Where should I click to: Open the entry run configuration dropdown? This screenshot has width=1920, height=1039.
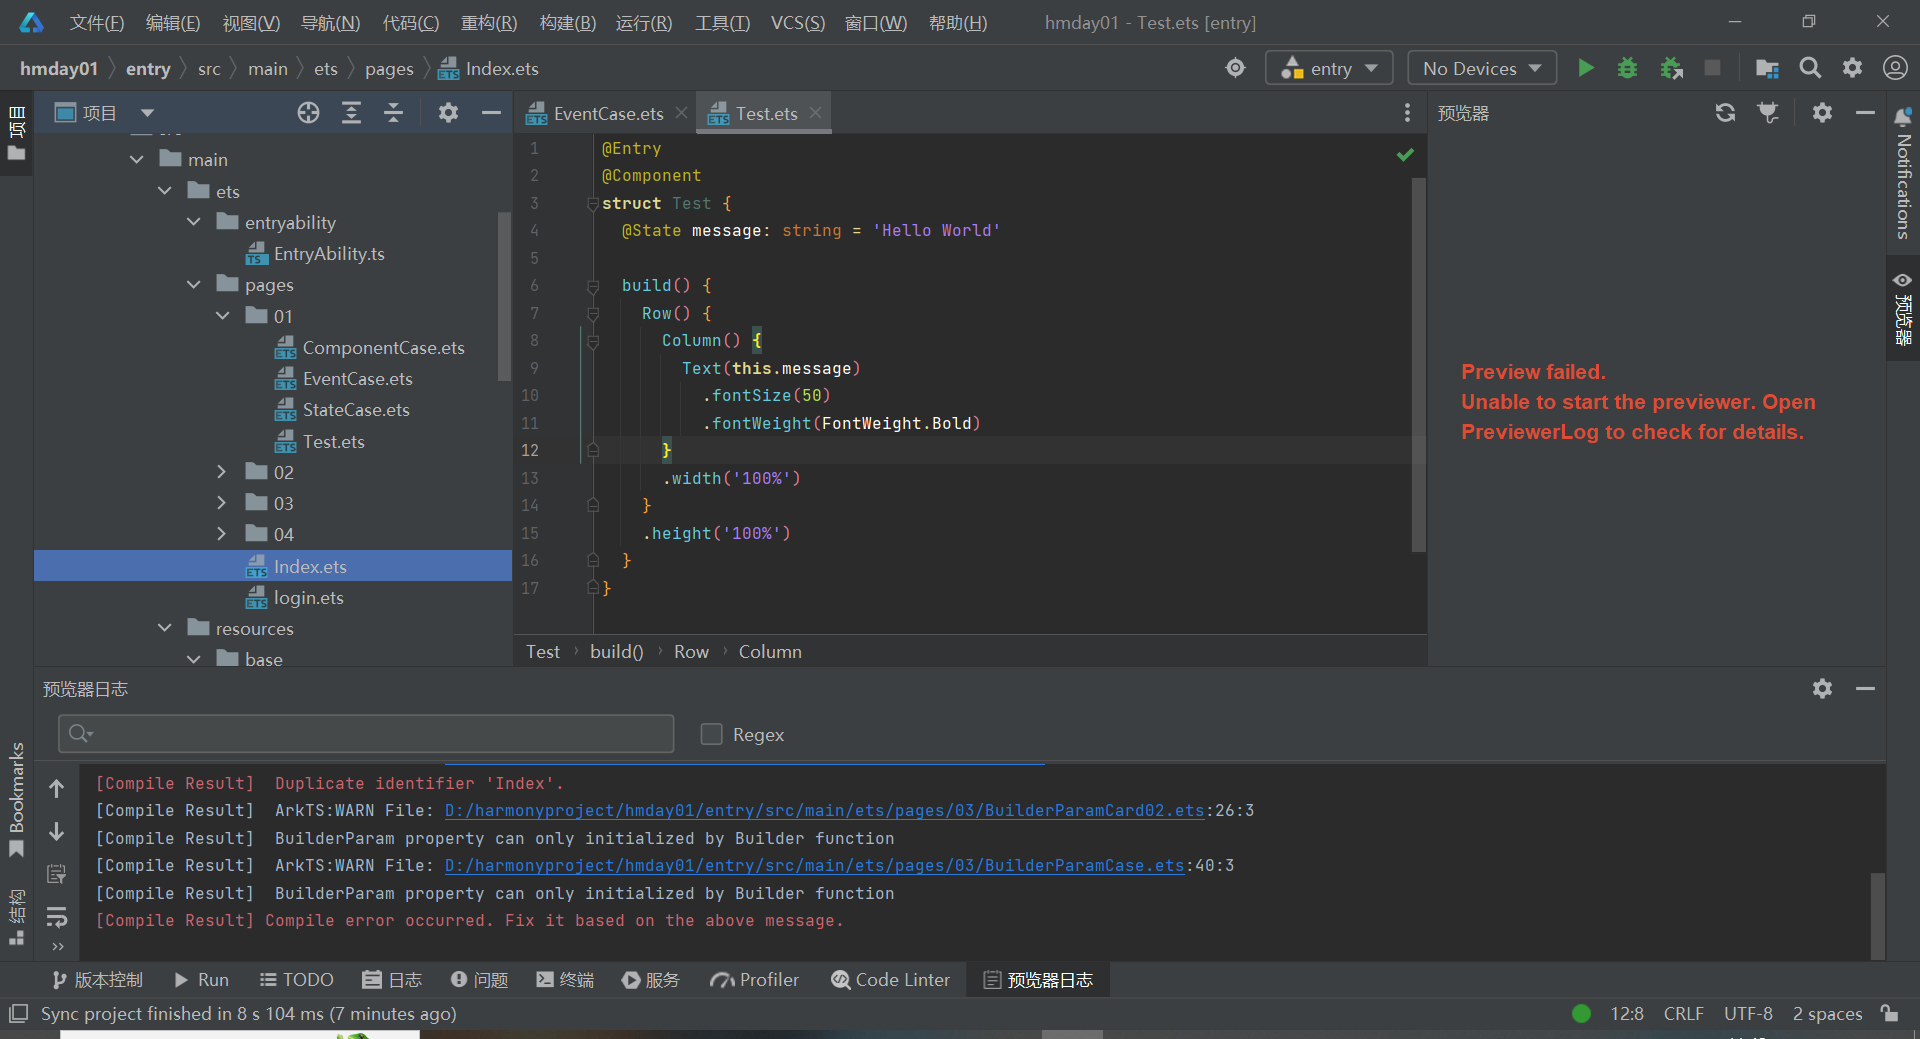point(1329,68)
